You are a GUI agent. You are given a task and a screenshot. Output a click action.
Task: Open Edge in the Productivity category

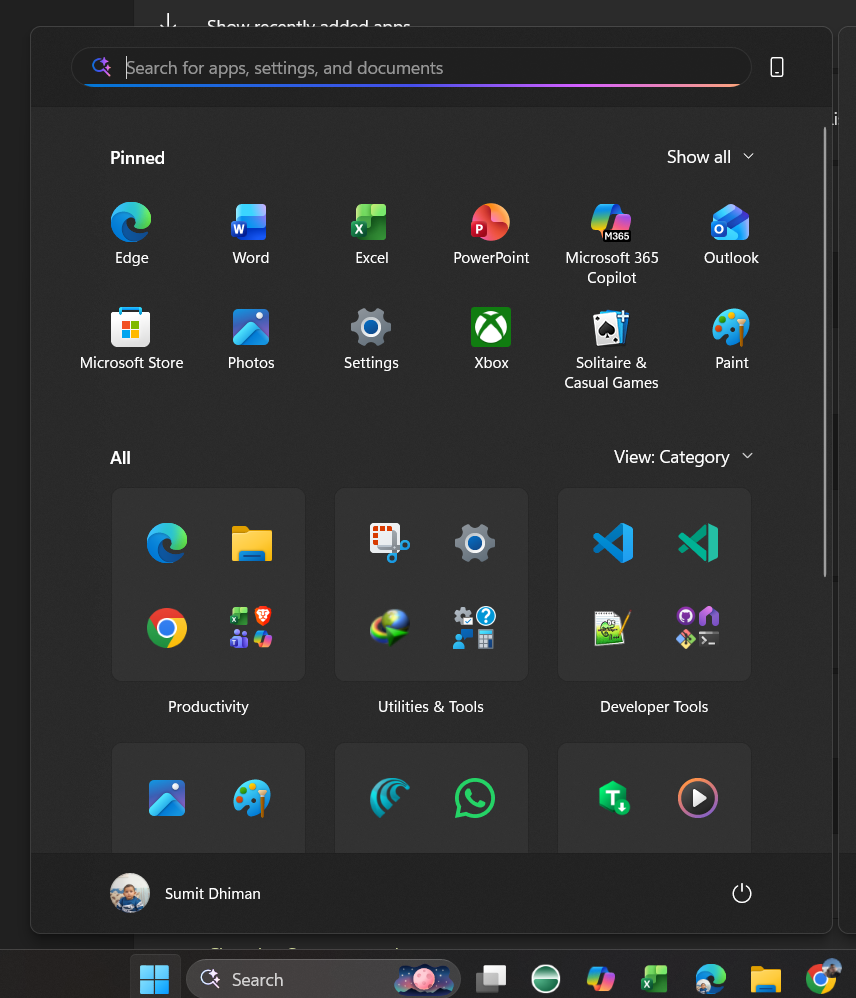click(167, 543)
